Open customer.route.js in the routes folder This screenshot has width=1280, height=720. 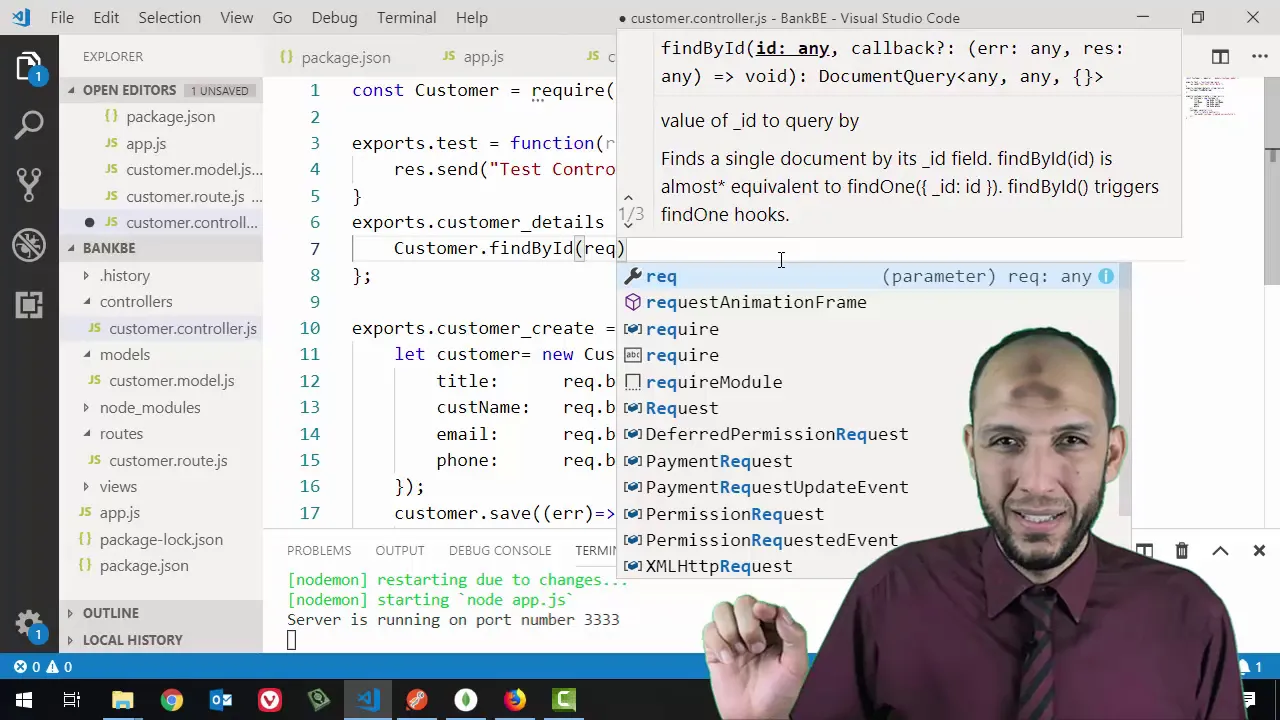click(168, 460)
